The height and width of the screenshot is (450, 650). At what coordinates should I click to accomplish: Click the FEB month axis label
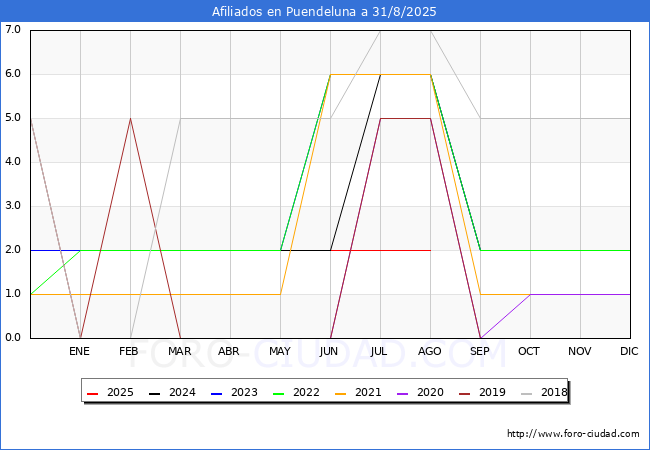point(129,351)
